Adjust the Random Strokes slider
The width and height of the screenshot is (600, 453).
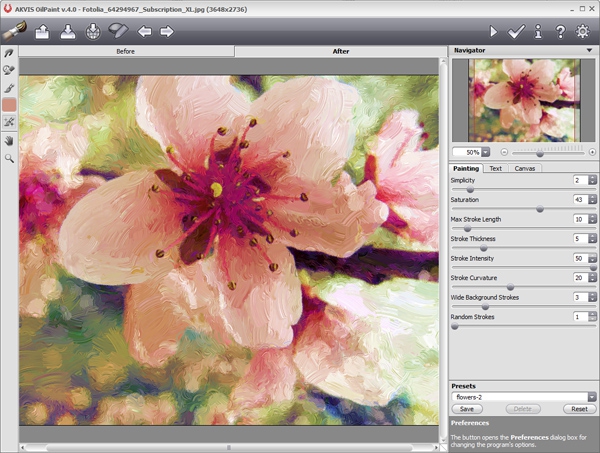[x=455, y=326]
